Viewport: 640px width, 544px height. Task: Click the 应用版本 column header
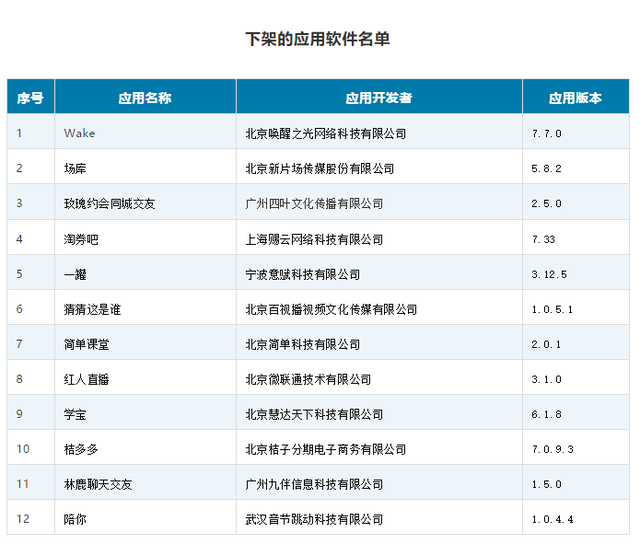[575, 98]
